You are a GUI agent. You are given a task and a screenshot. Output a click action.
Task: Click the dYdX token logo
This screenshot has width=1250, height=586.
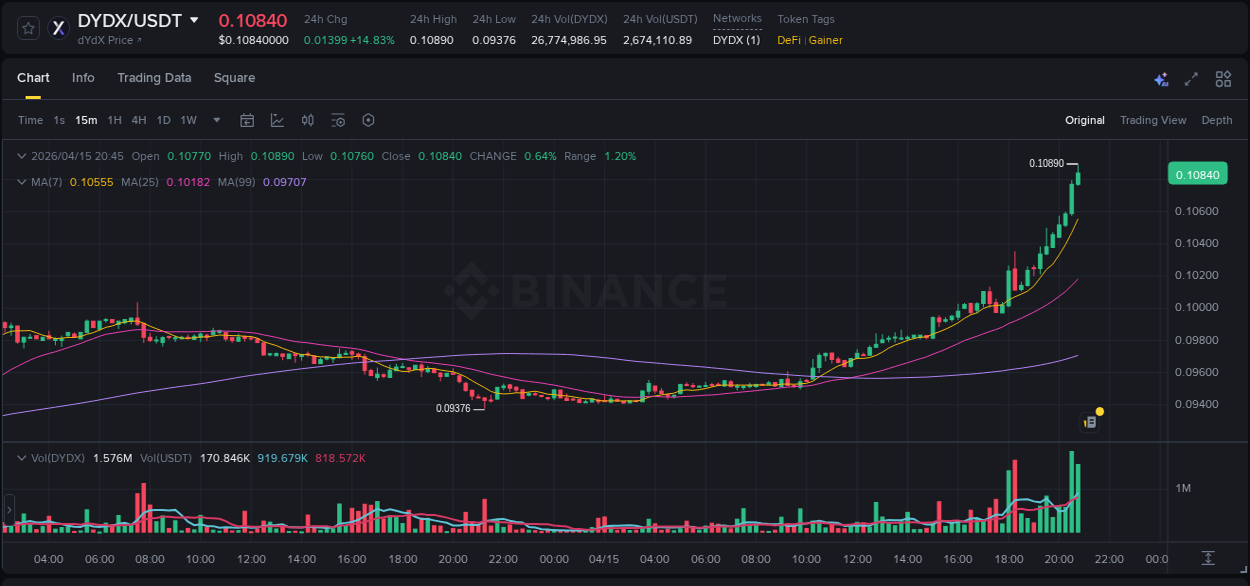pos(58,28)
